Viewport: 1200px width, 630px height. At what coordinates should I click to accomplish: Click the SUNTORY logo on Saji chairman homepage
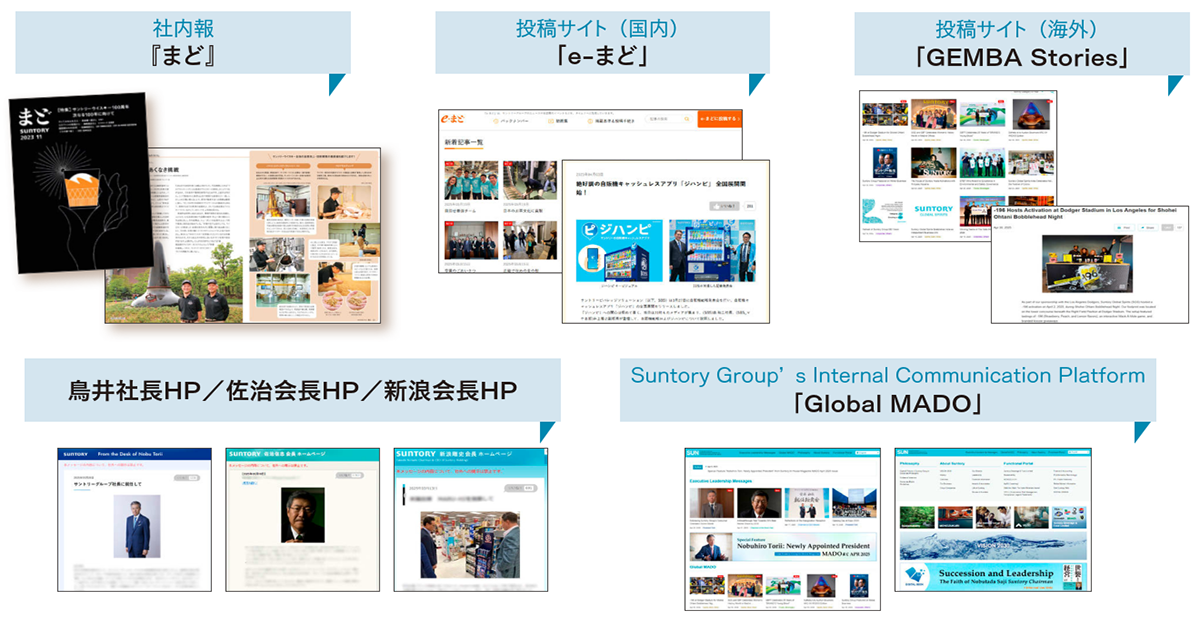click(x=247, y=455)
